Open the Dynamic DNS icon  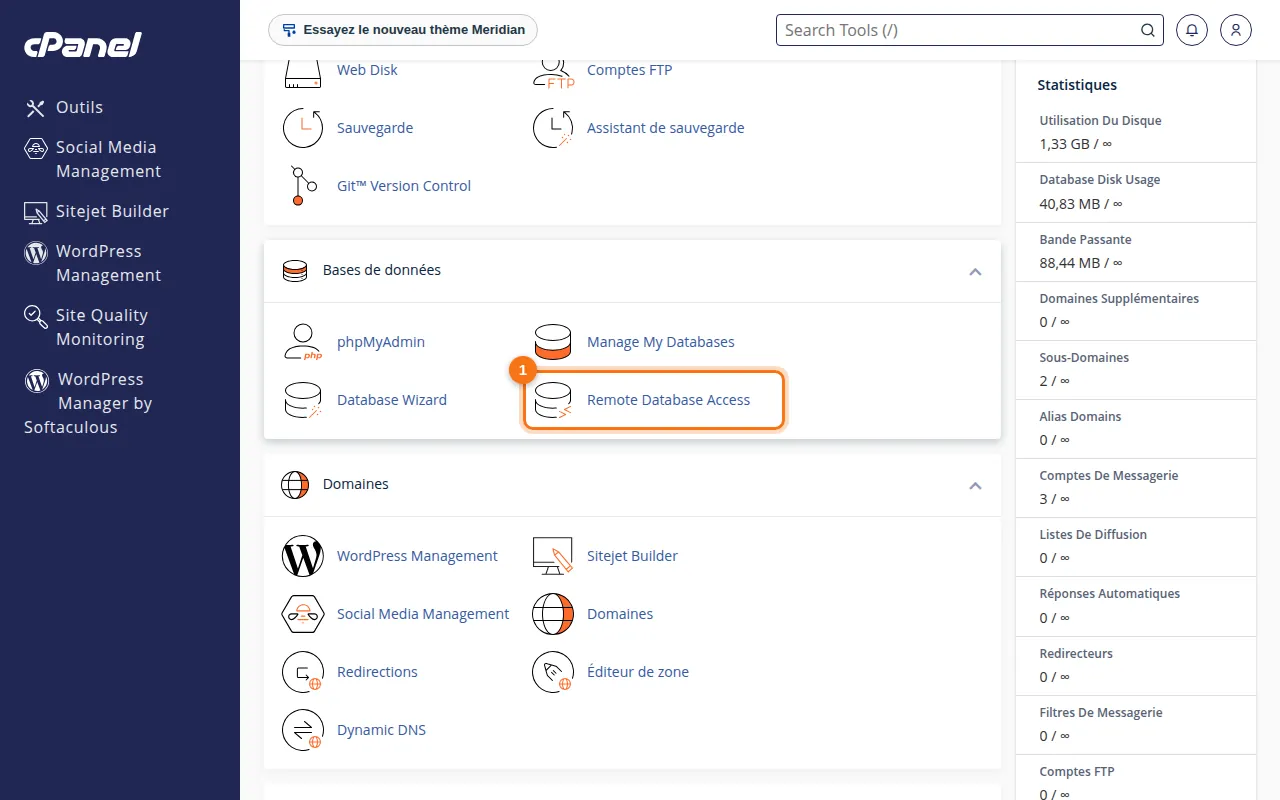[x=303, y=730]
